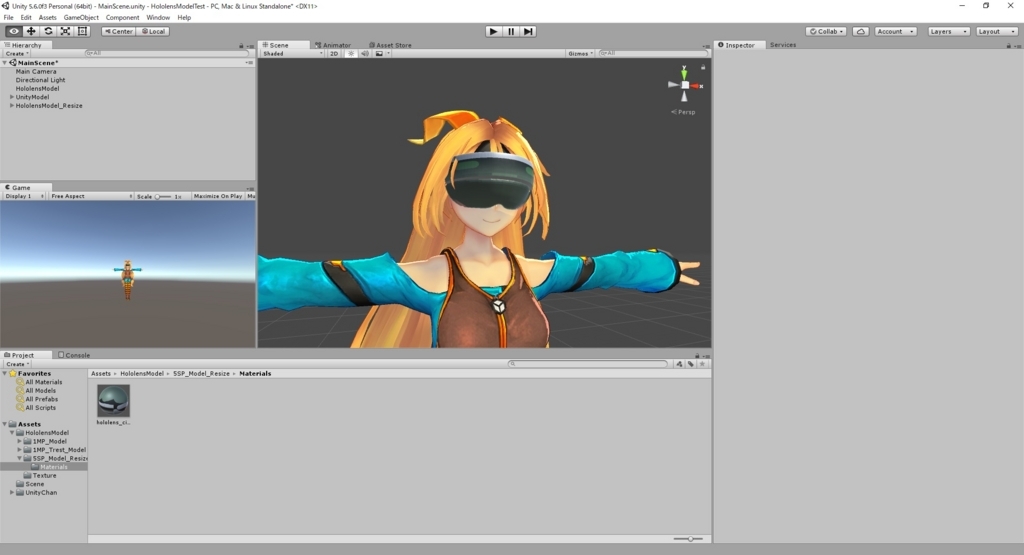This screenshot has height=555, width=1024.
Task: Open the Help menu
Action: (x=184, y=18)
